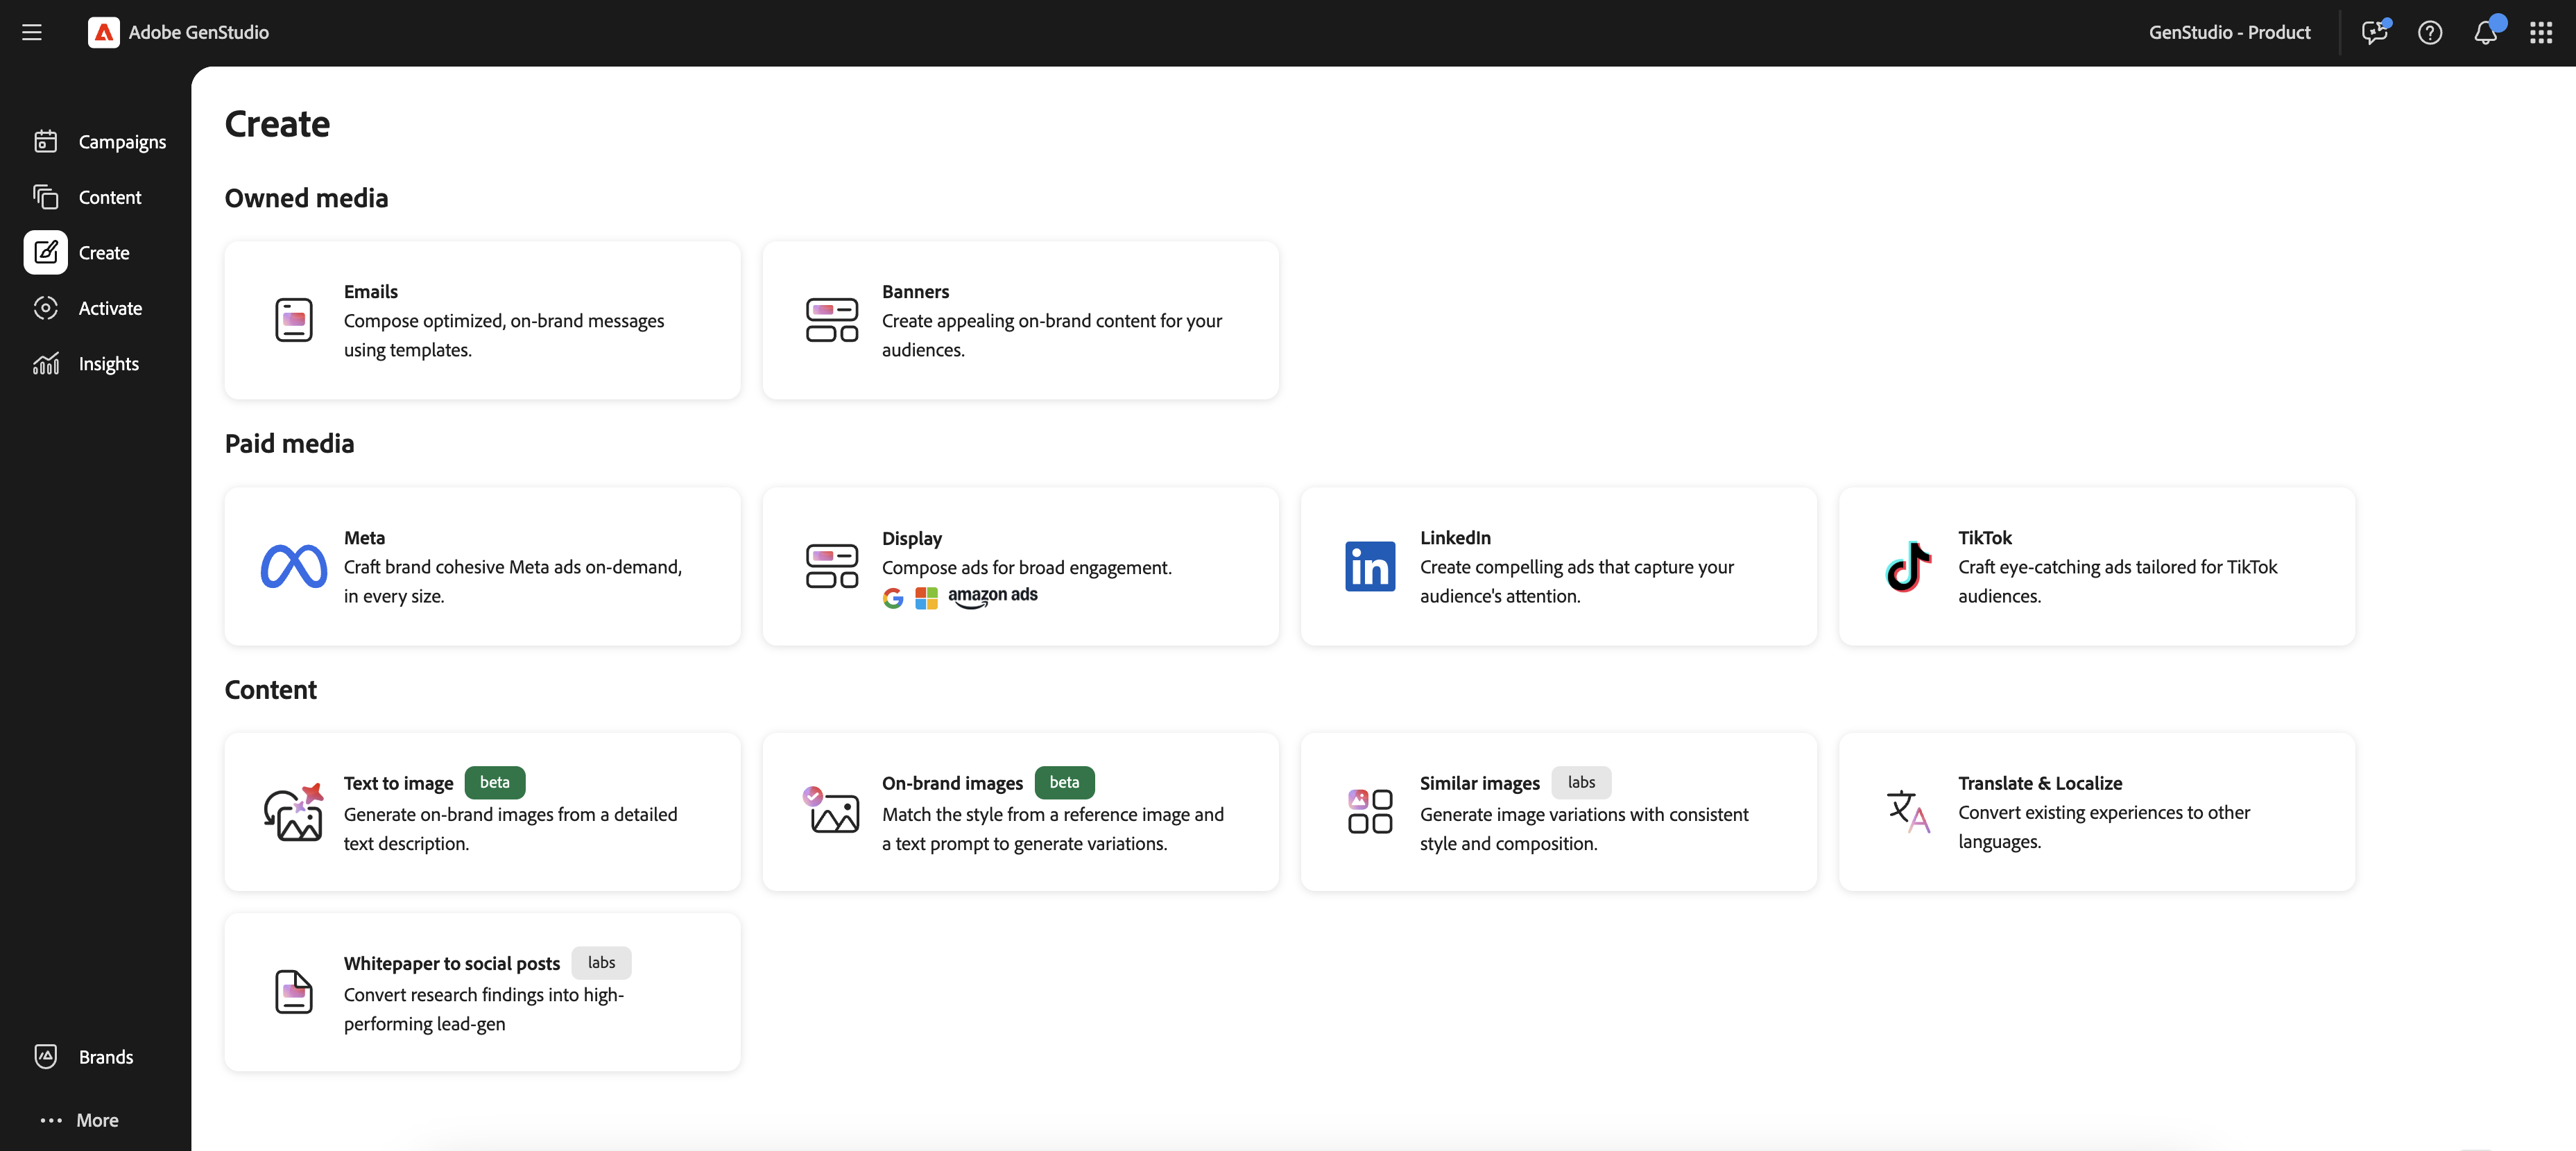Viewport: 2576px width, 1151px height.
Task: Click the labs badge on Similar images
Action: [x=1581, y=782]
